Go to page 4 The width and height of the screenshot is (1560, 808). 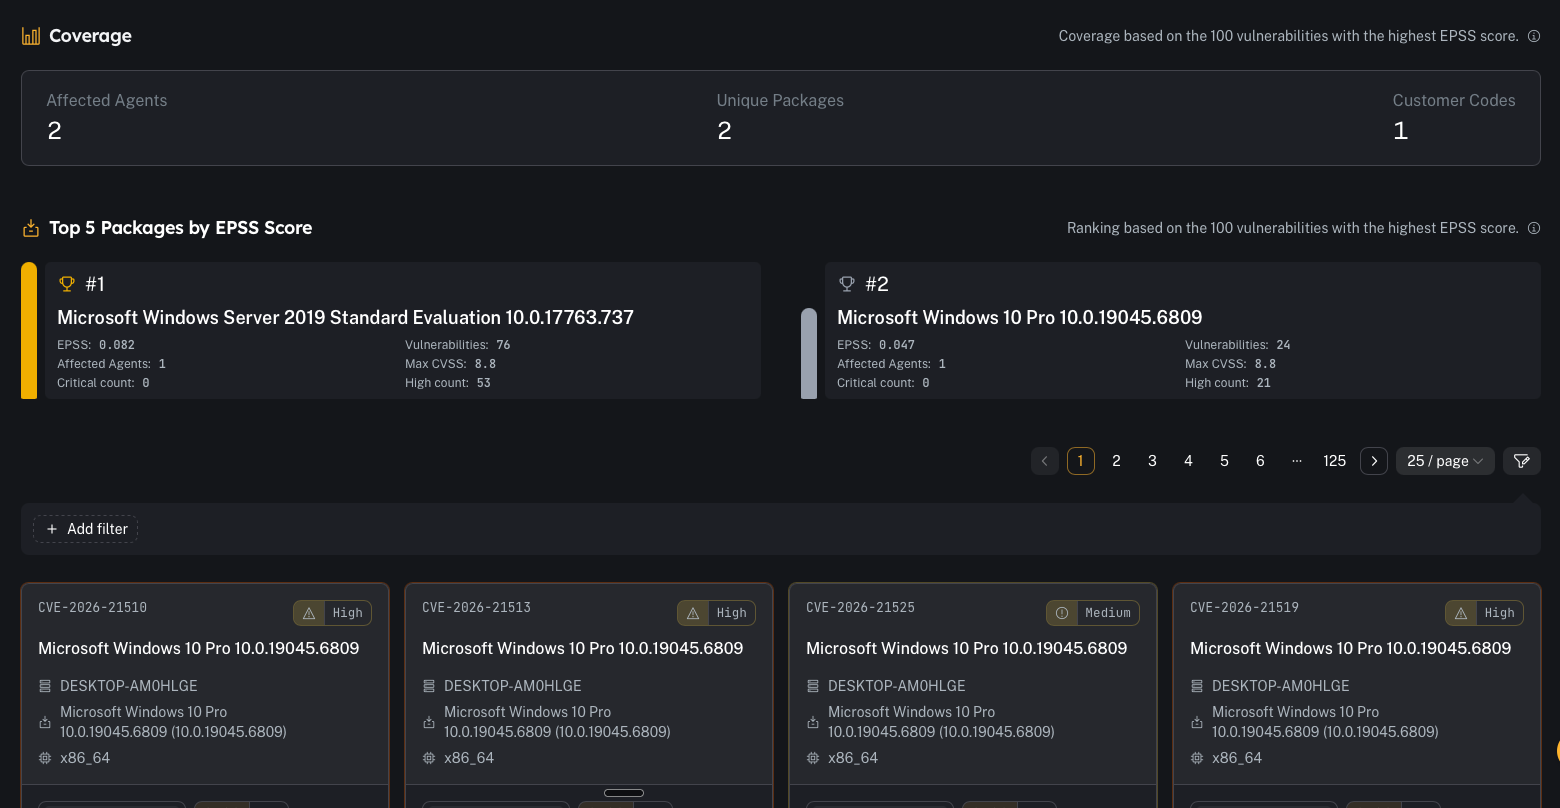(x=1189, y=461)
